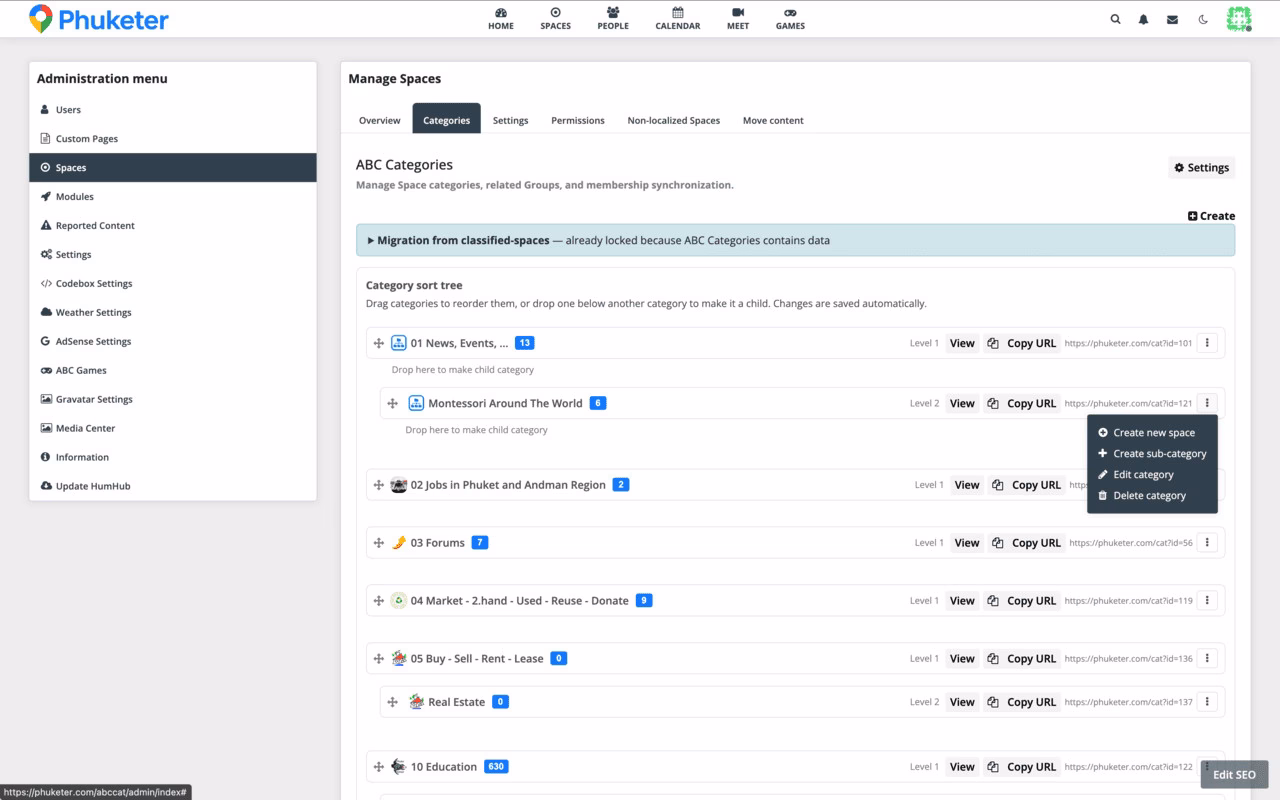Switch to Manage Spaces Settings tab
Image resolution: width=1280 pixels, height=800 pixels.
[x=510, y=120]
